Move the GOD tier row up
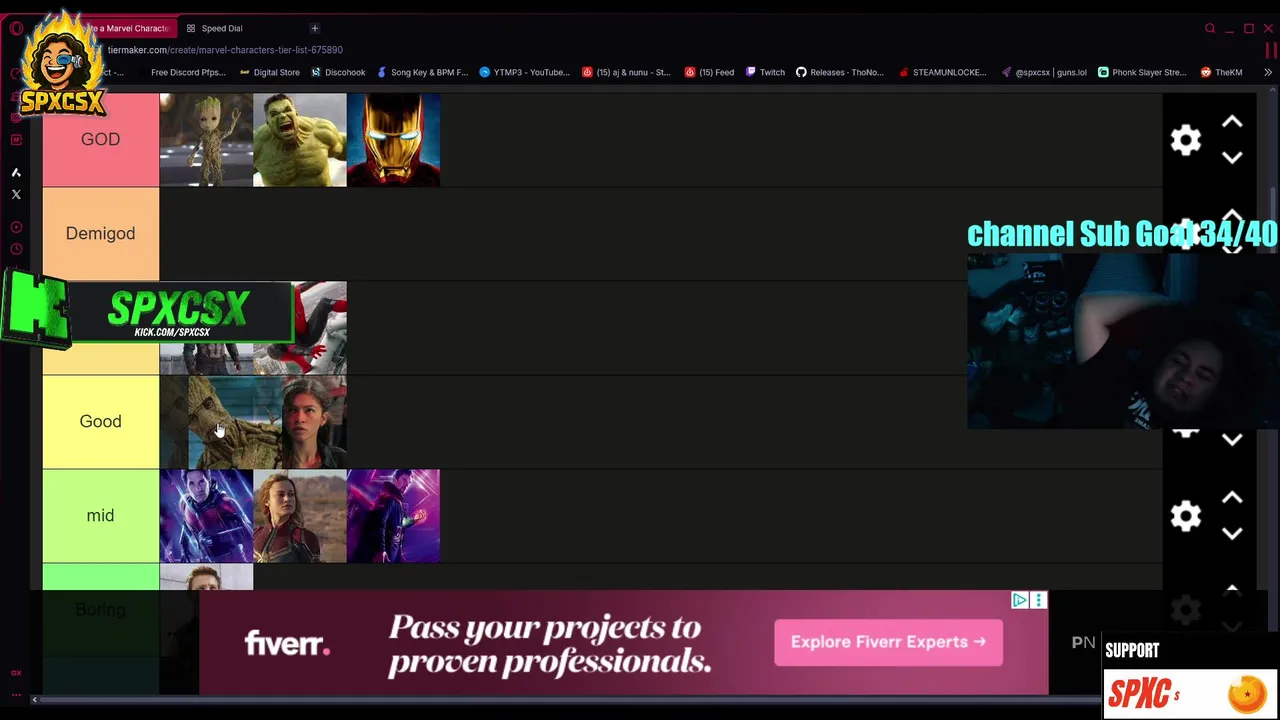This screenshot has width=1280, height=720. tap(1232, 122)
